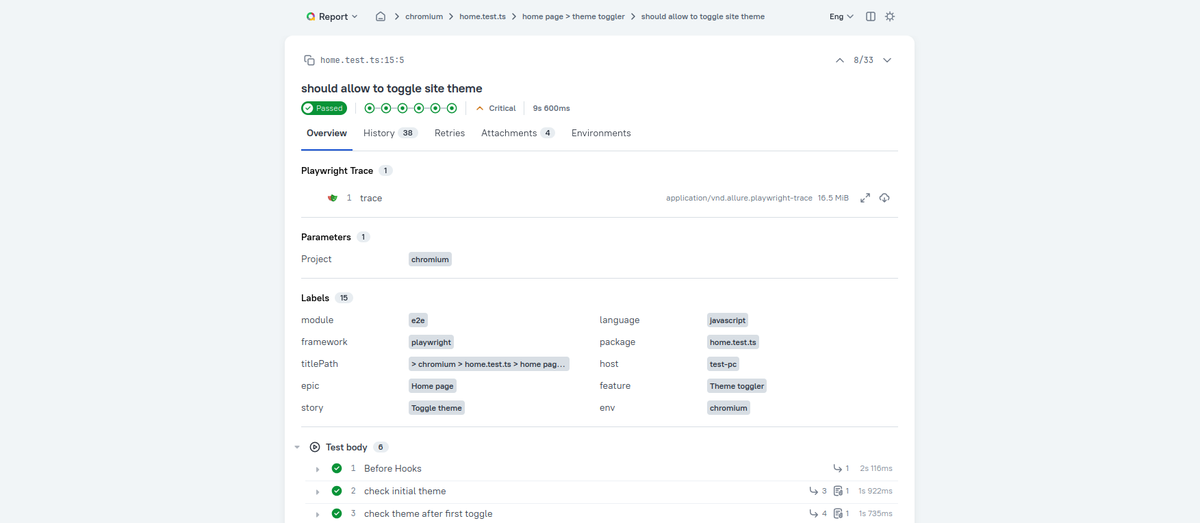Click the last history status circle
This screenshot has height=523, width=1200.
[452, 108]
